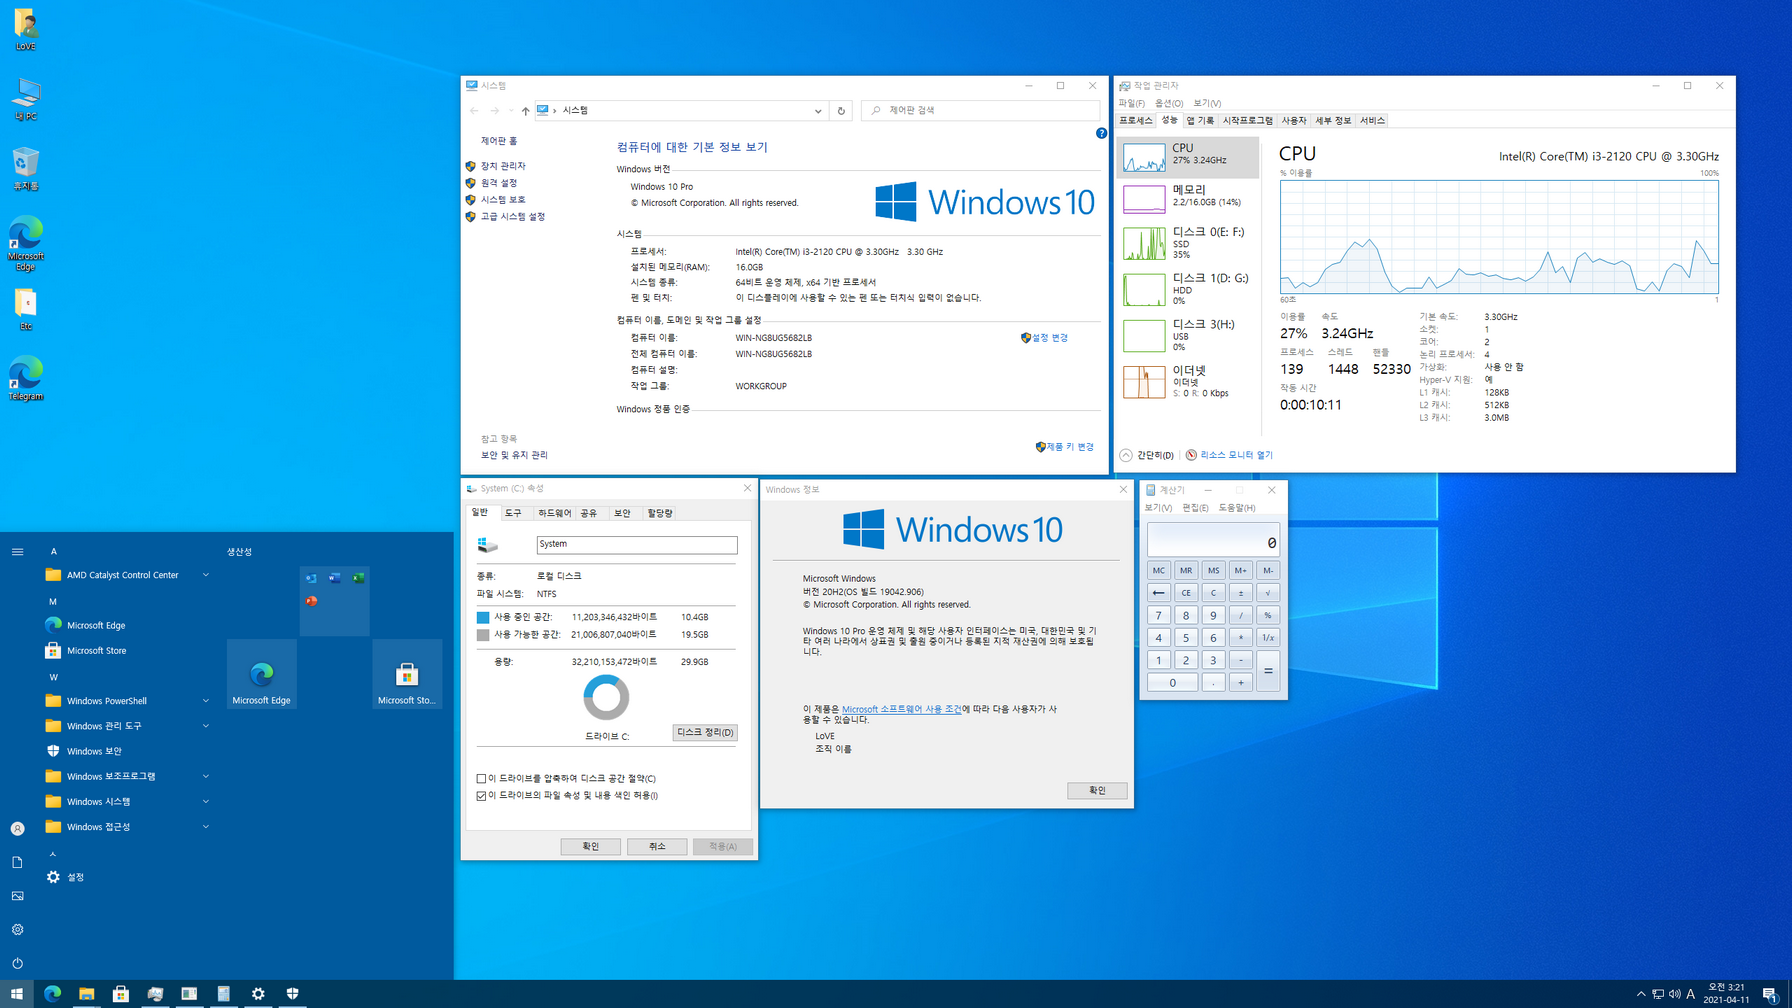Click the Microsoft Edge start tile

coord(262,674)
